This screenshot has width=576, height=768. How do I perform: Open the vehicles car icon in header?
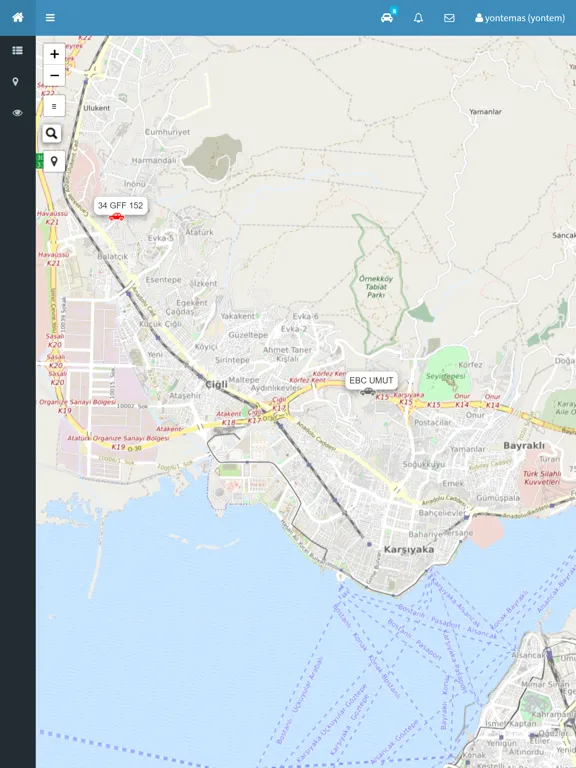pos(387,18)
